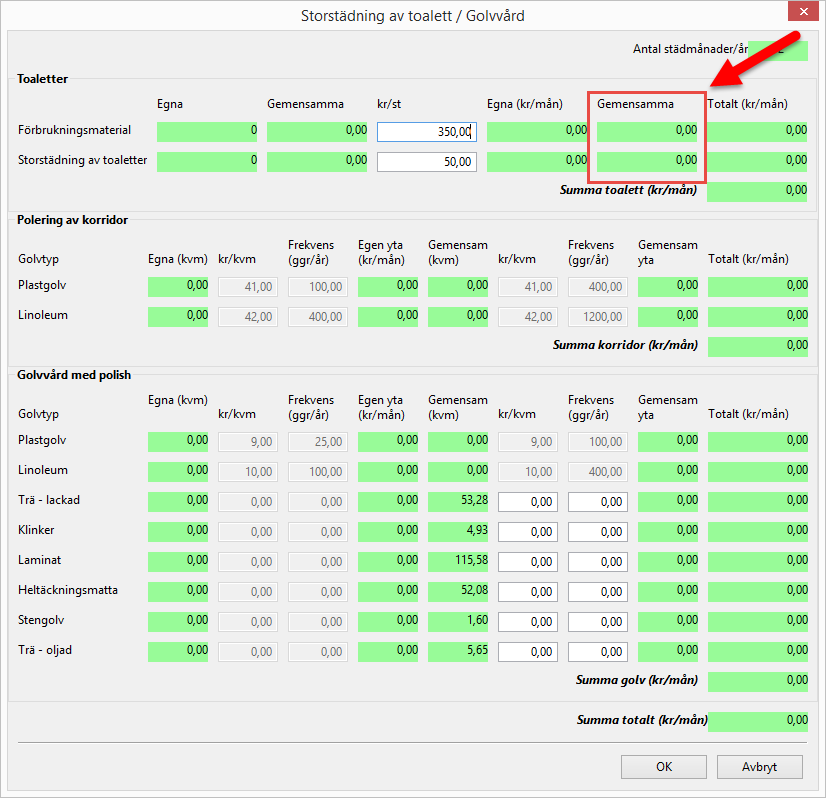The image size is (826, 798).
Task: Select the Trä - lackad shared Frekvens field
Action: (597, 501)
